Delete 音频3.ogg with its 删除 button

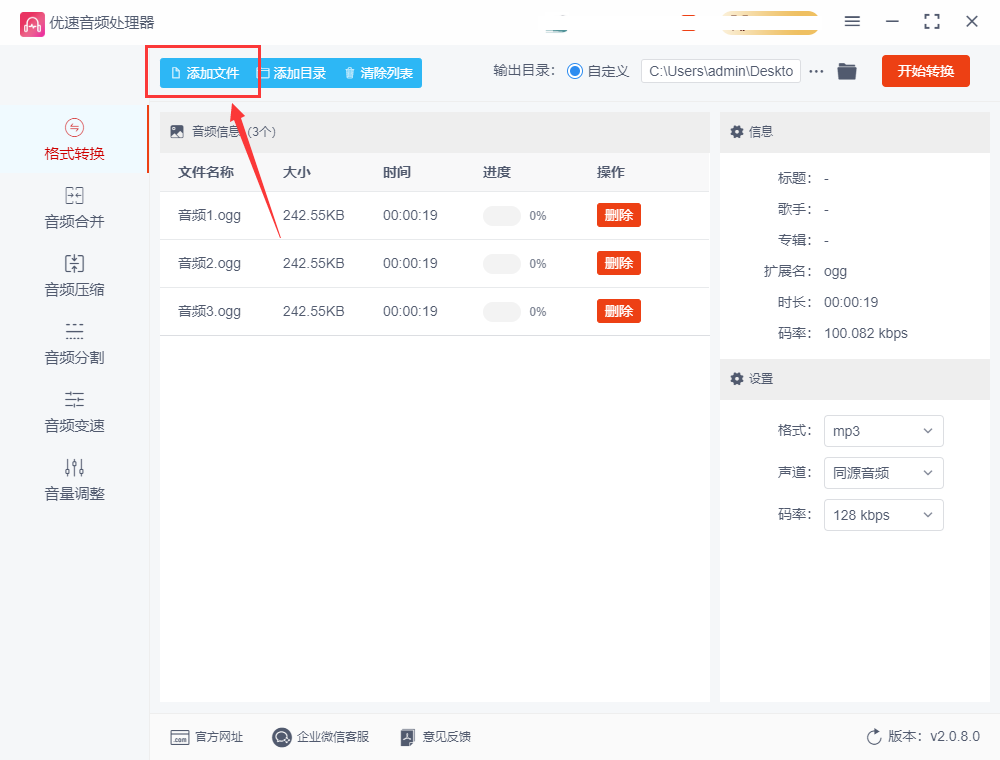619,311
